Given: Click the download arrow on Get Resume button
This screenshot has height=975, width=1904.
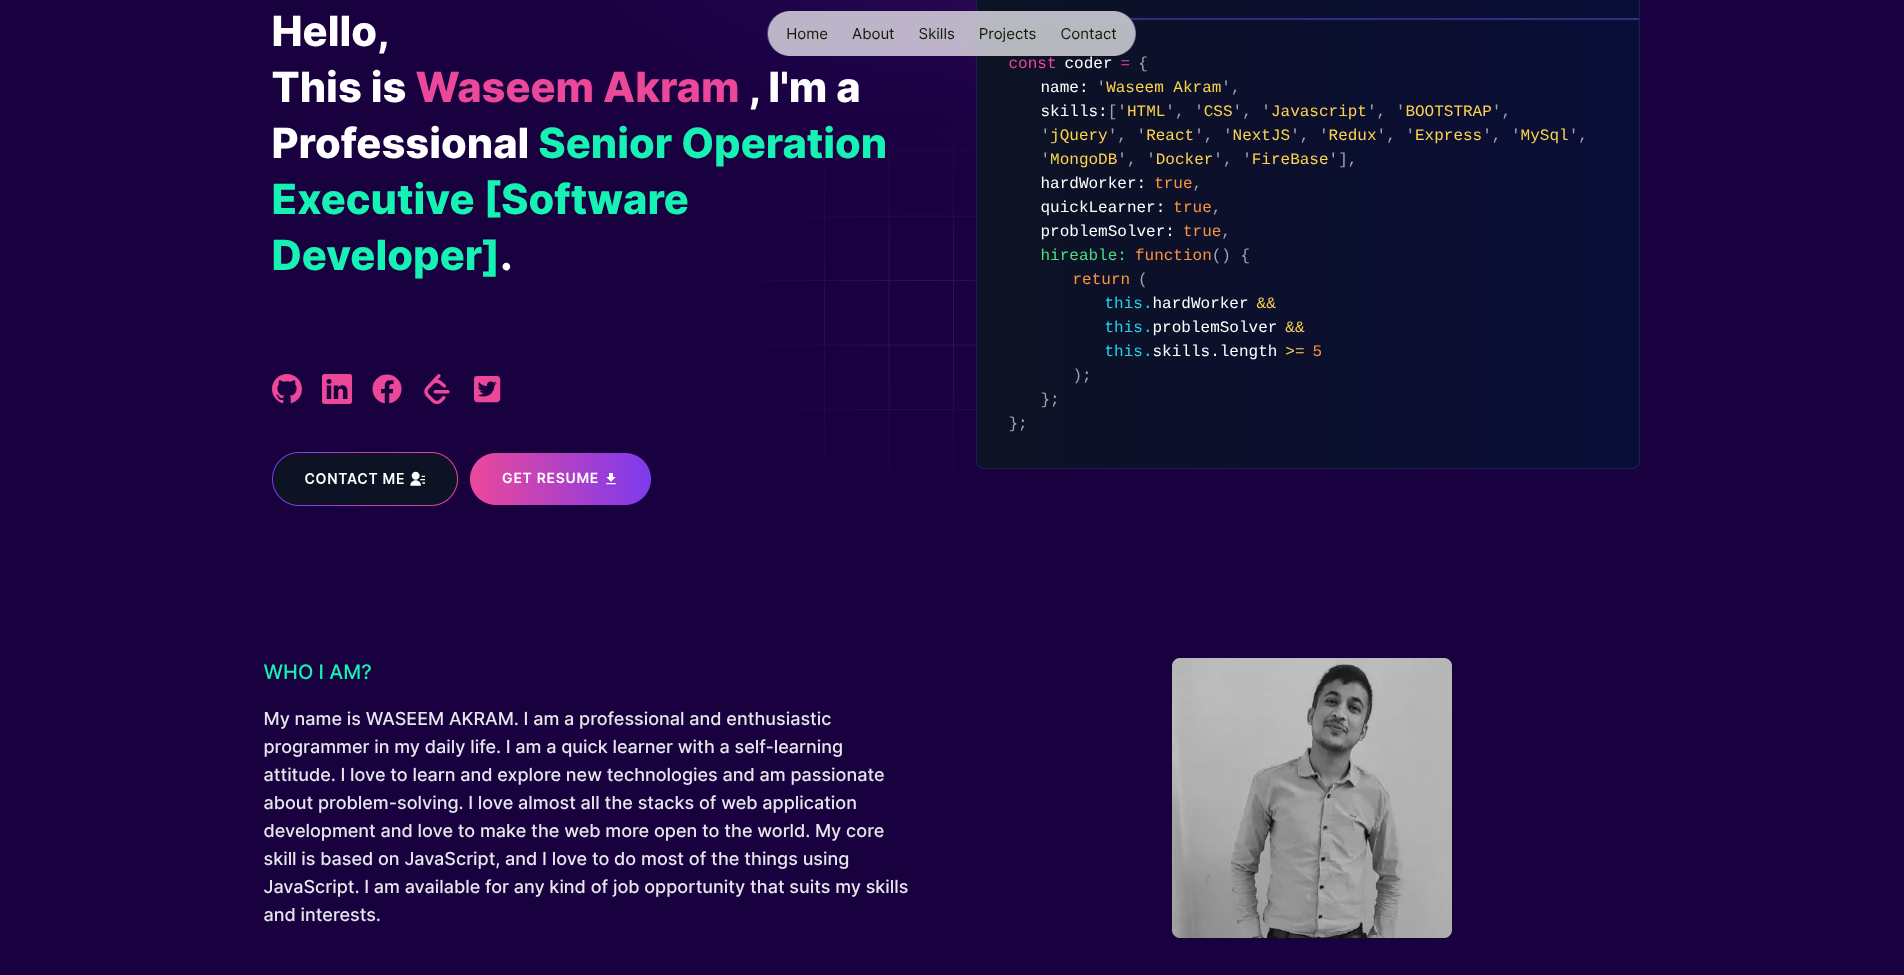Looking at the screenshot, I should [611, 479].
